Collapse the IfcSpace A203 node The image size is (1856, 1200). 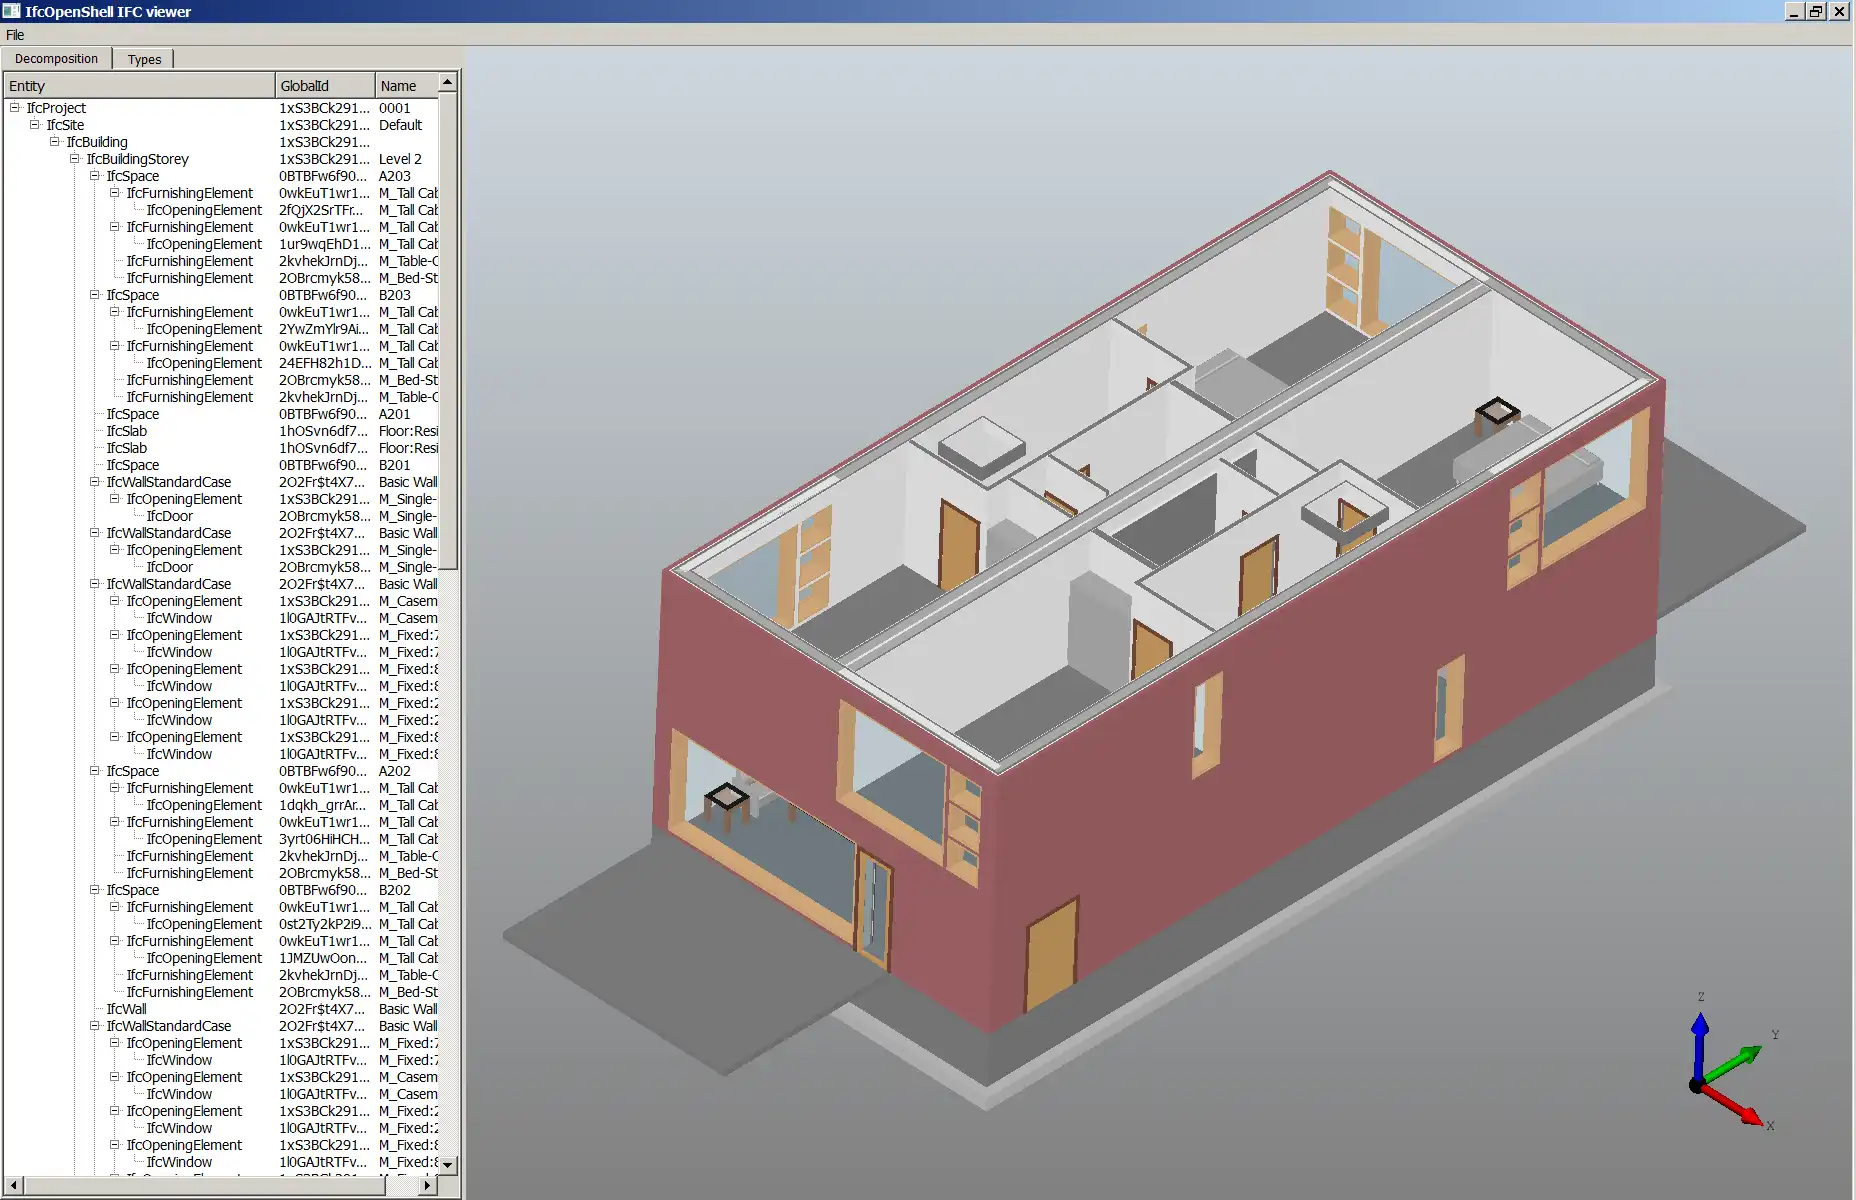pyautogui.click(x=95, y=176)
